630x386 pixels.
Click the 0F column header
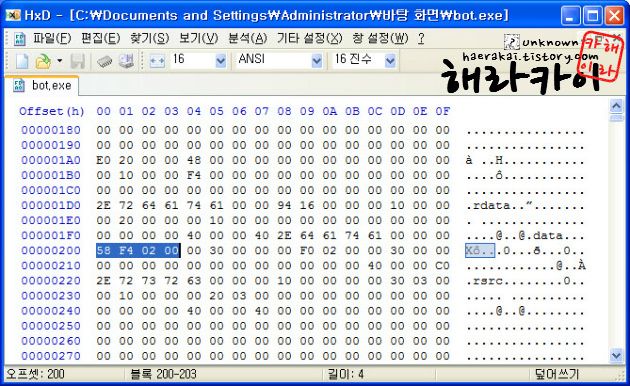click(x=442, y=111)
